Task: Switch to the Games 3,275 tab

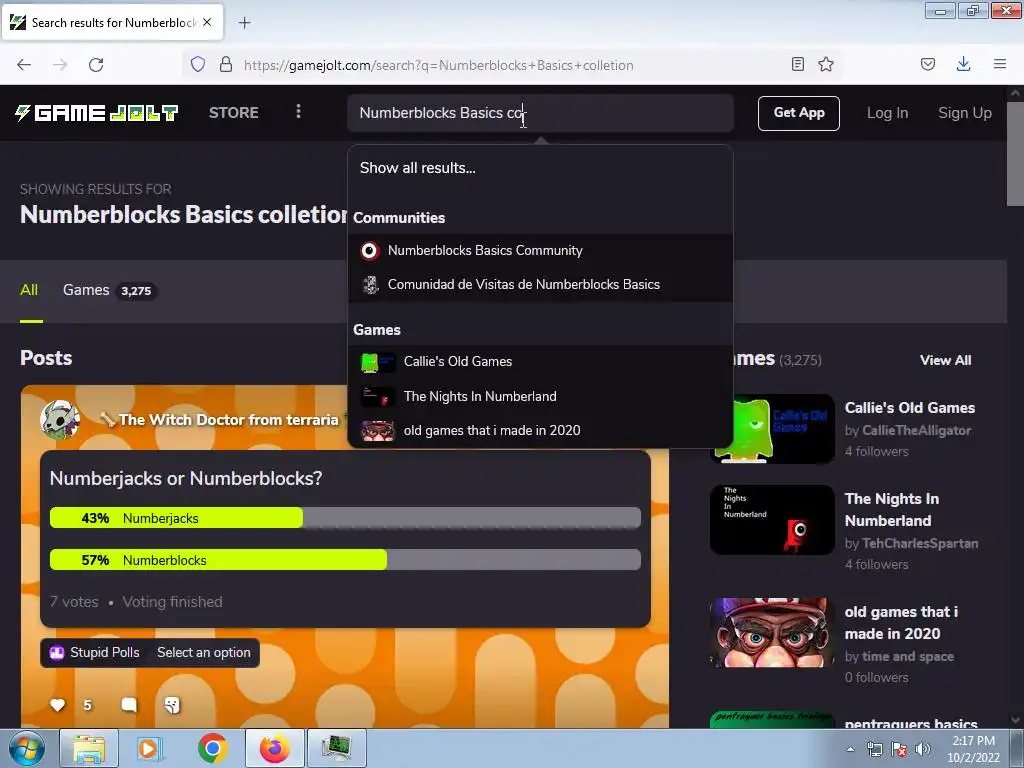Action: (x=108, y=290)
